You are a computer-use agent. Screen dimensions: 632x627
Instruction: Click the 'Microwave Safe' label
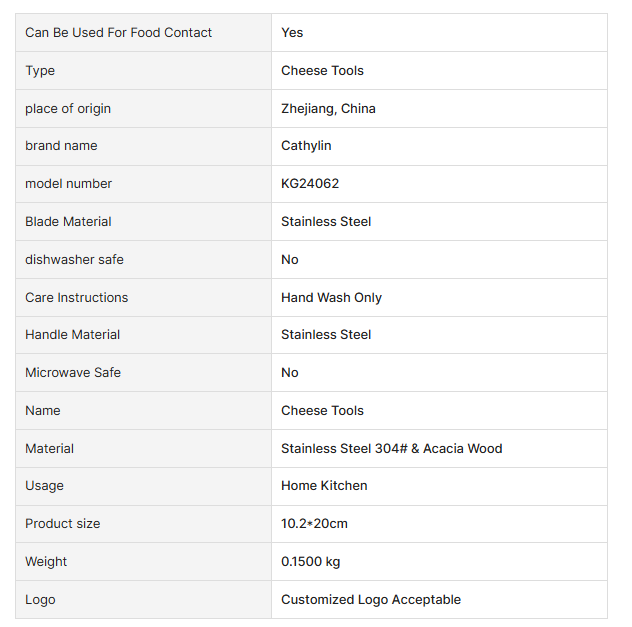click(72, 373)
